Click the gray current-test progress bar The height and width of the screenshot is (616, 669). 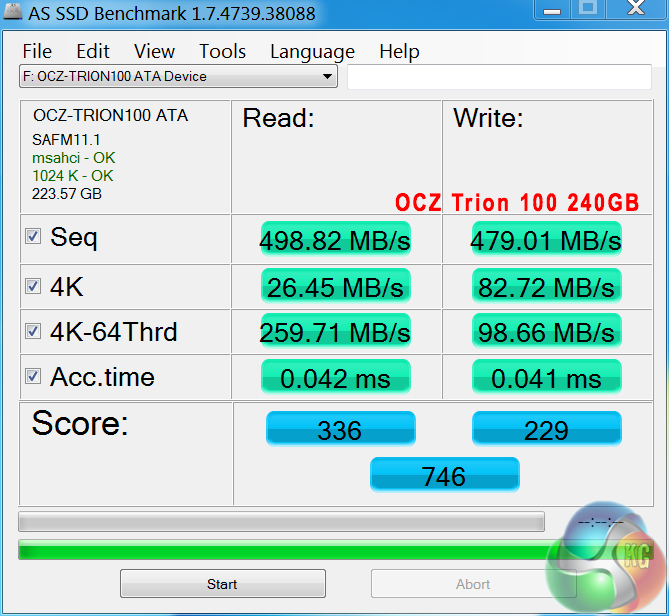point(281,522)
